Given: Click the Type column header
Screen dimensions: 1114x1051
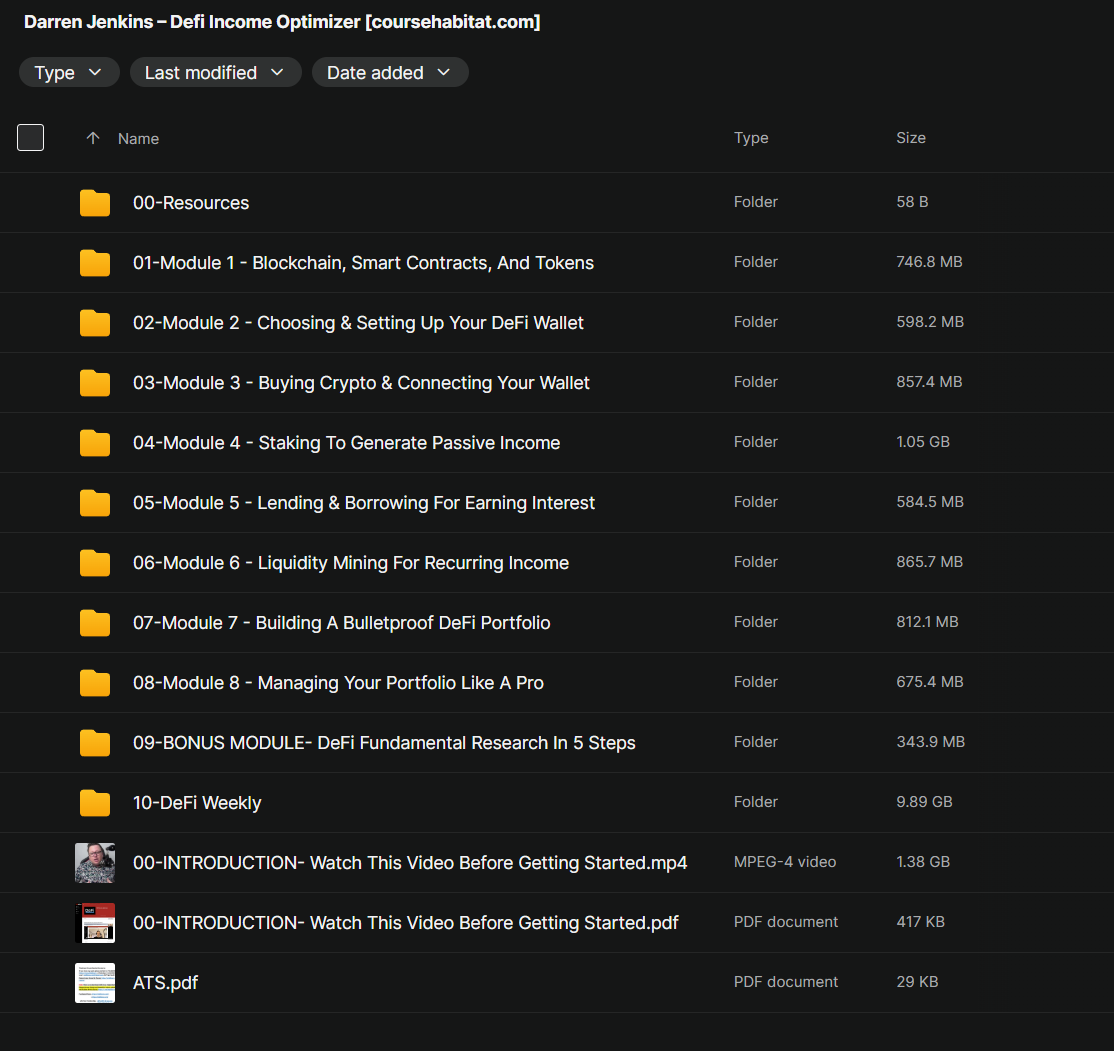Looking at the screenshot, I should click(x=751, y=138).
